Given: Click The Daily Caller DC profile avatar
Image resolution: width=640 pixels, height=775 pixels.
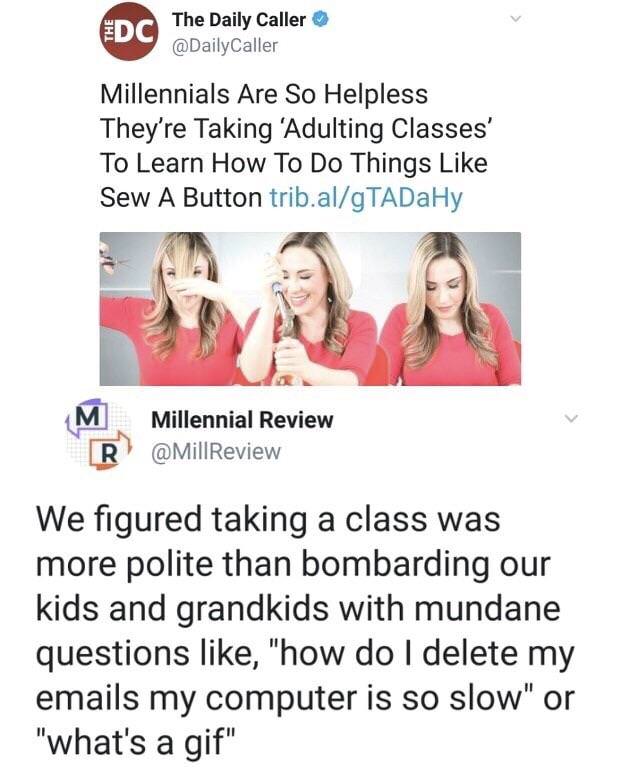Looking at the screenshot, I should tap(127, 33).
